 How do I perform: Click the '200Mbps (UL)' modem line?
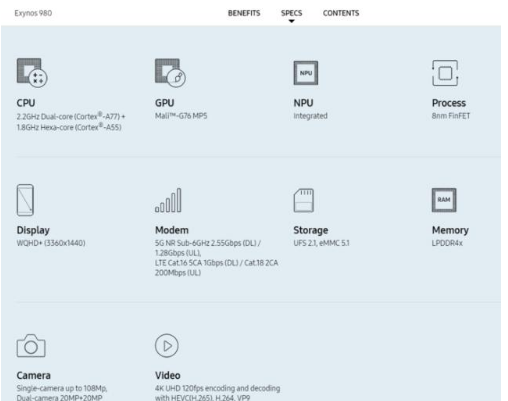click(178, 273)
